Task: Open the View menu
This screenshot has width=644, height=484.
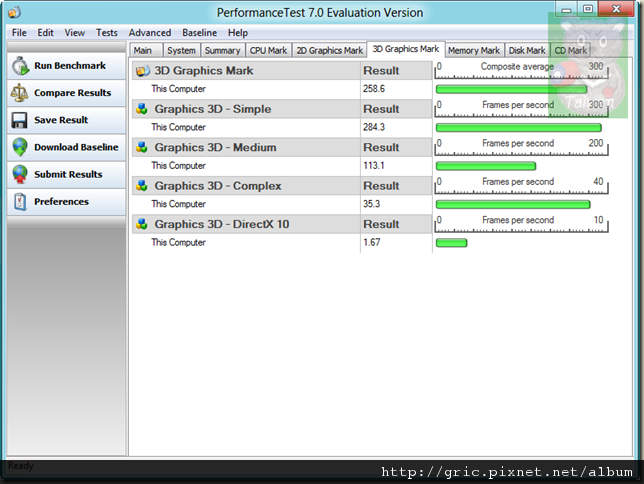Action: 74,32
